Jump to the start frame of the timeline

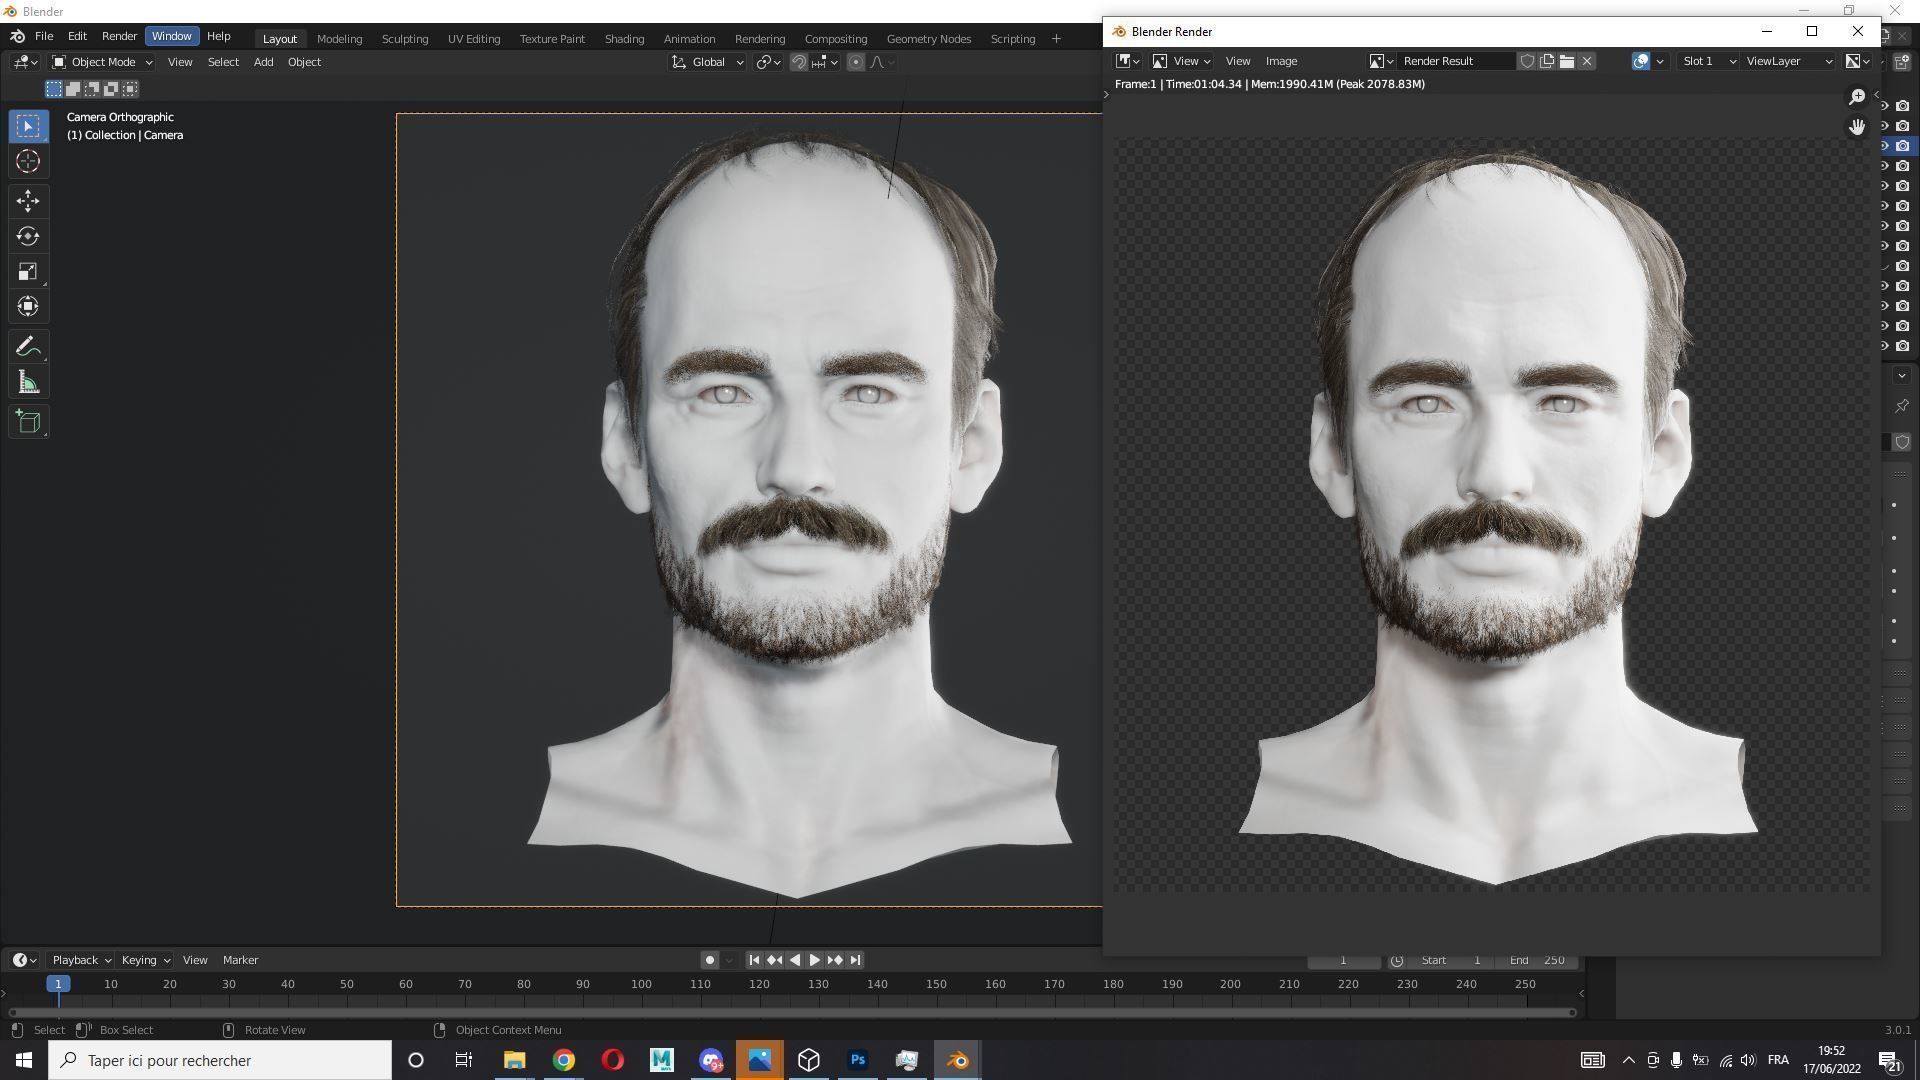(x=754, y=960)
